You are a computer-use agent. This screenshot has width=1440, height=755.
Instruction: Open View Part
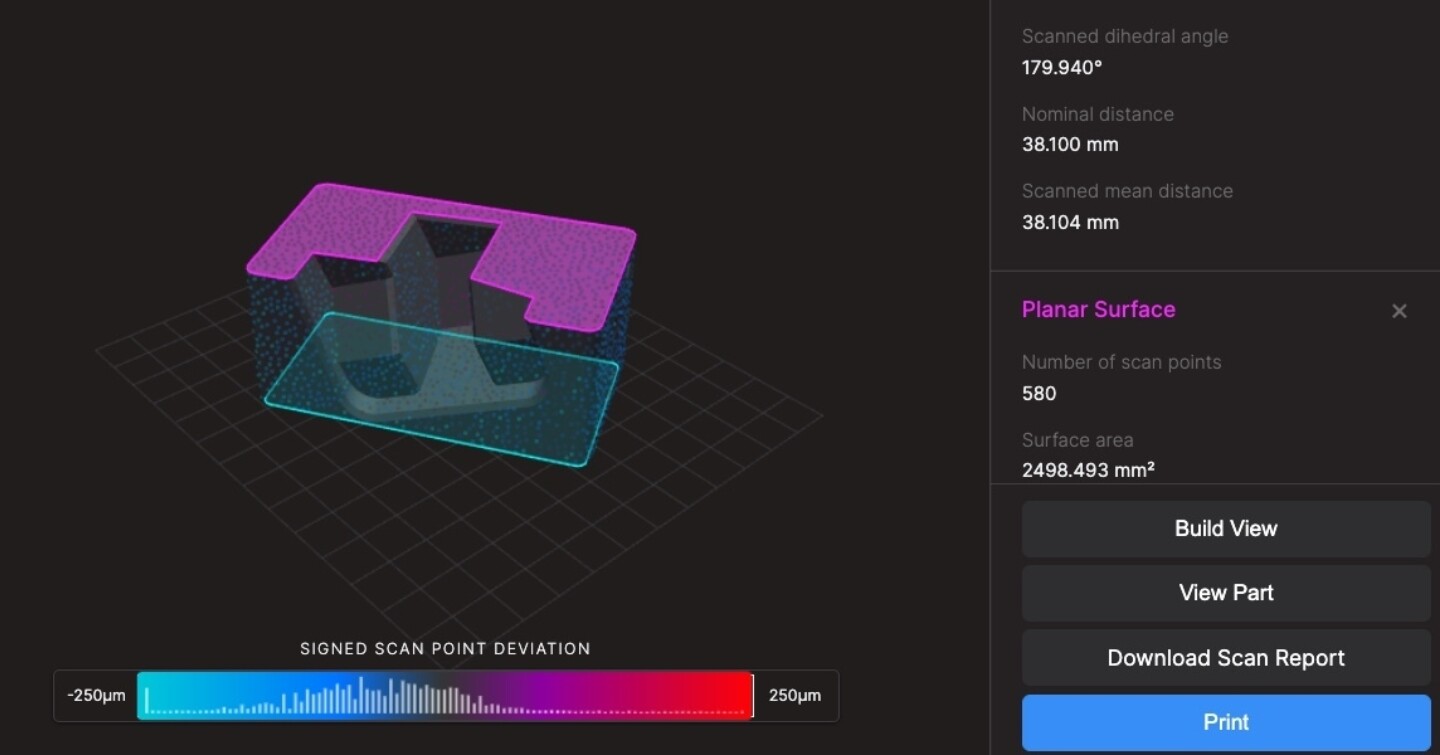(1225, 593)
